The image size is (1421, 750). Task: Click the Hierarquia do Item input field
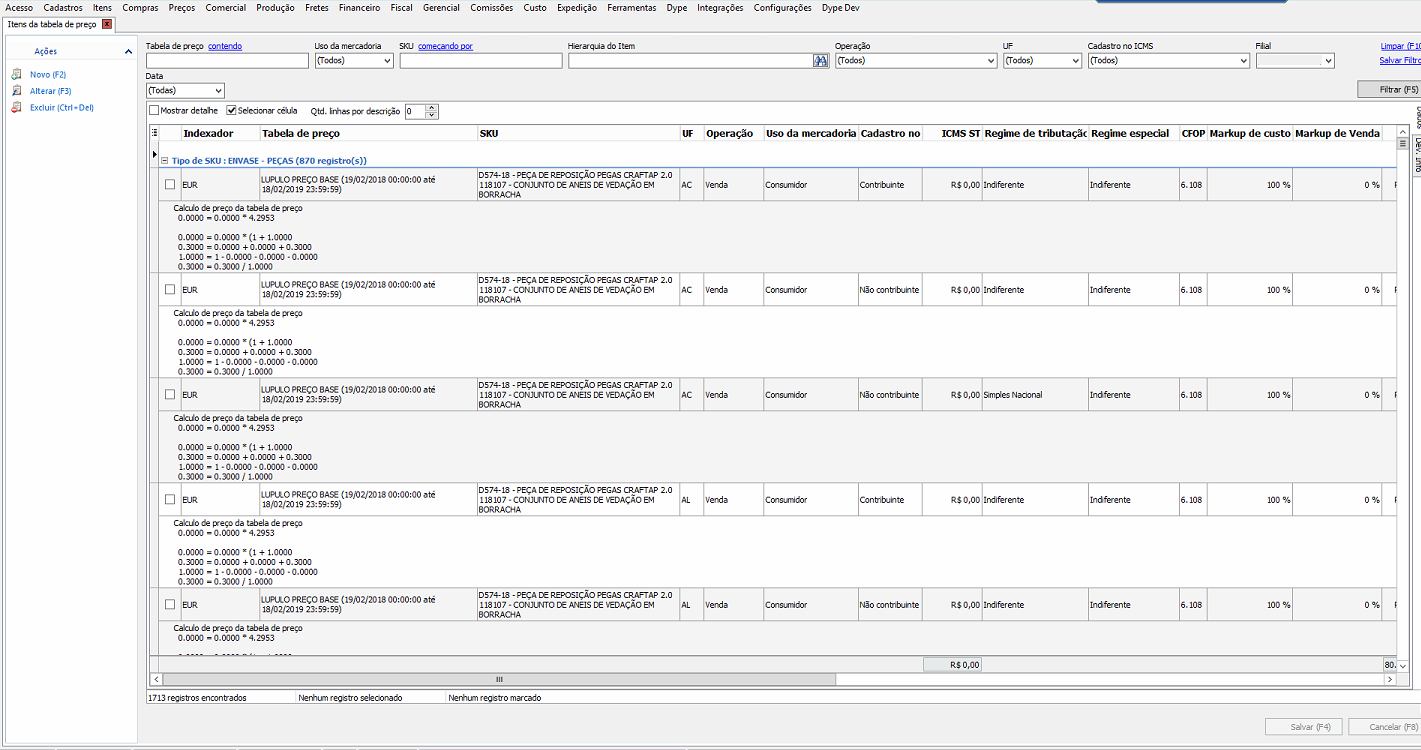691,61
